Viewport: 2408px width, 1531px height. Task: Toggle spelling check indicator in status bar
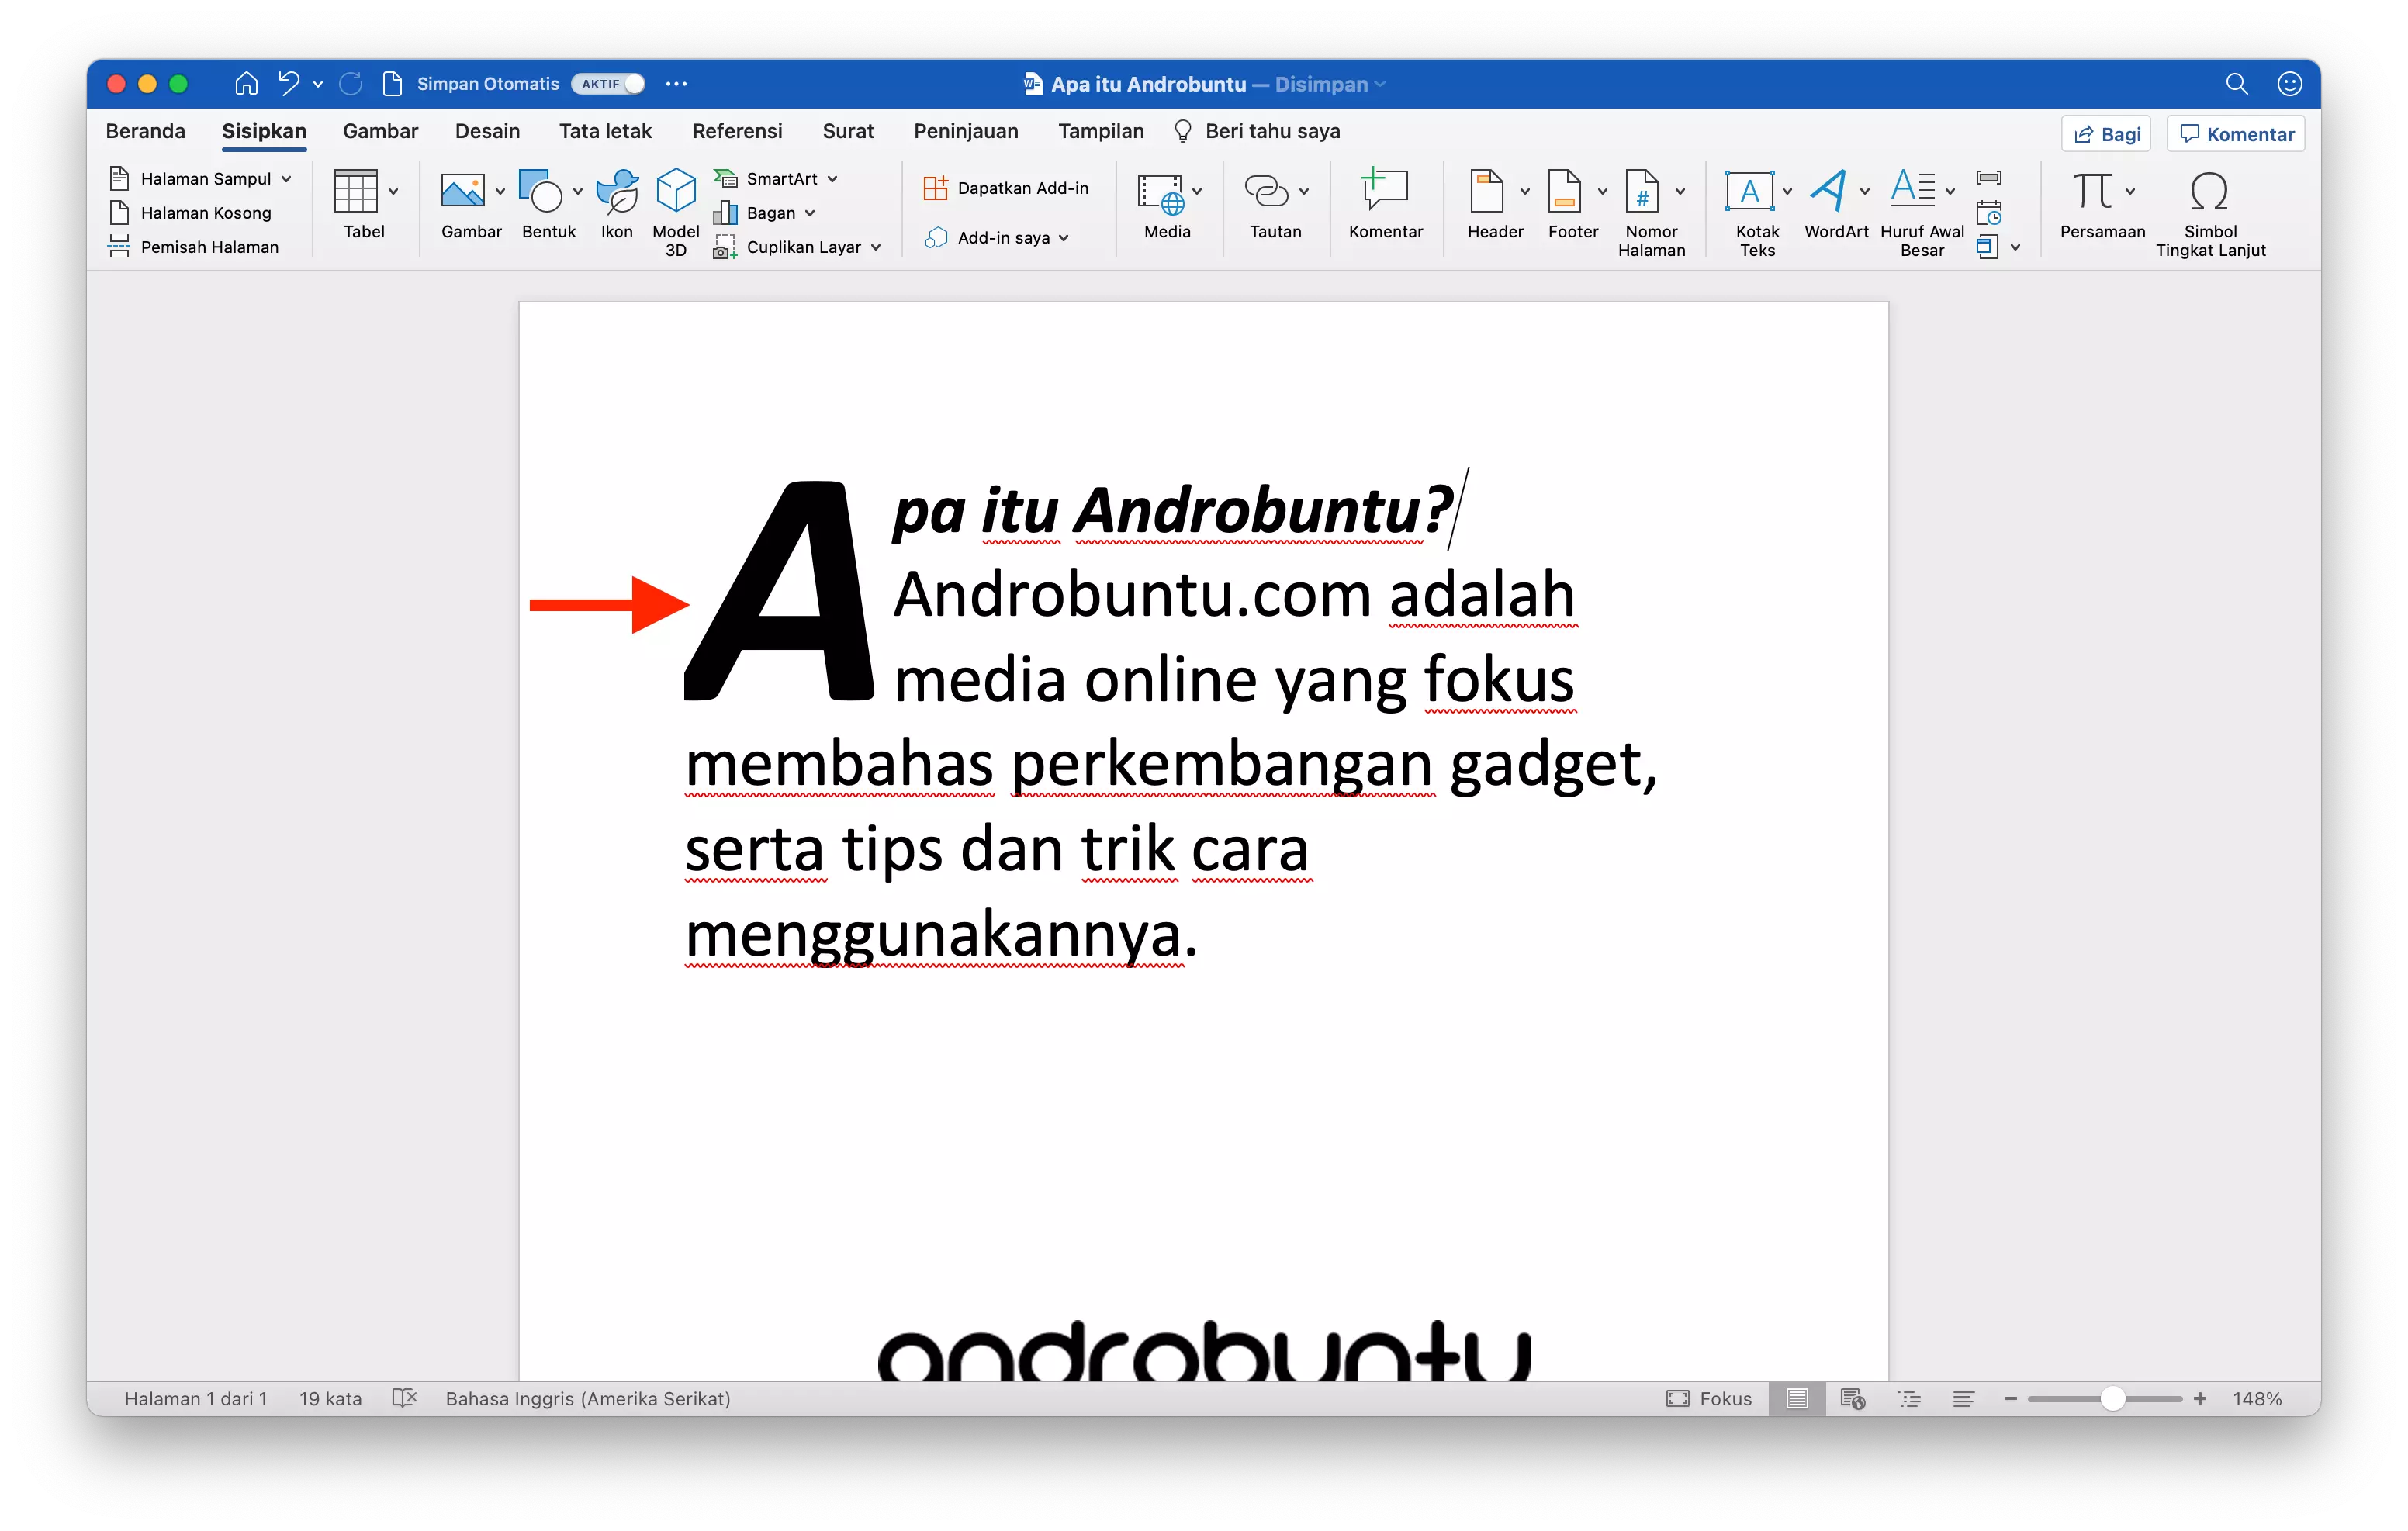(x=404, y=1399)
